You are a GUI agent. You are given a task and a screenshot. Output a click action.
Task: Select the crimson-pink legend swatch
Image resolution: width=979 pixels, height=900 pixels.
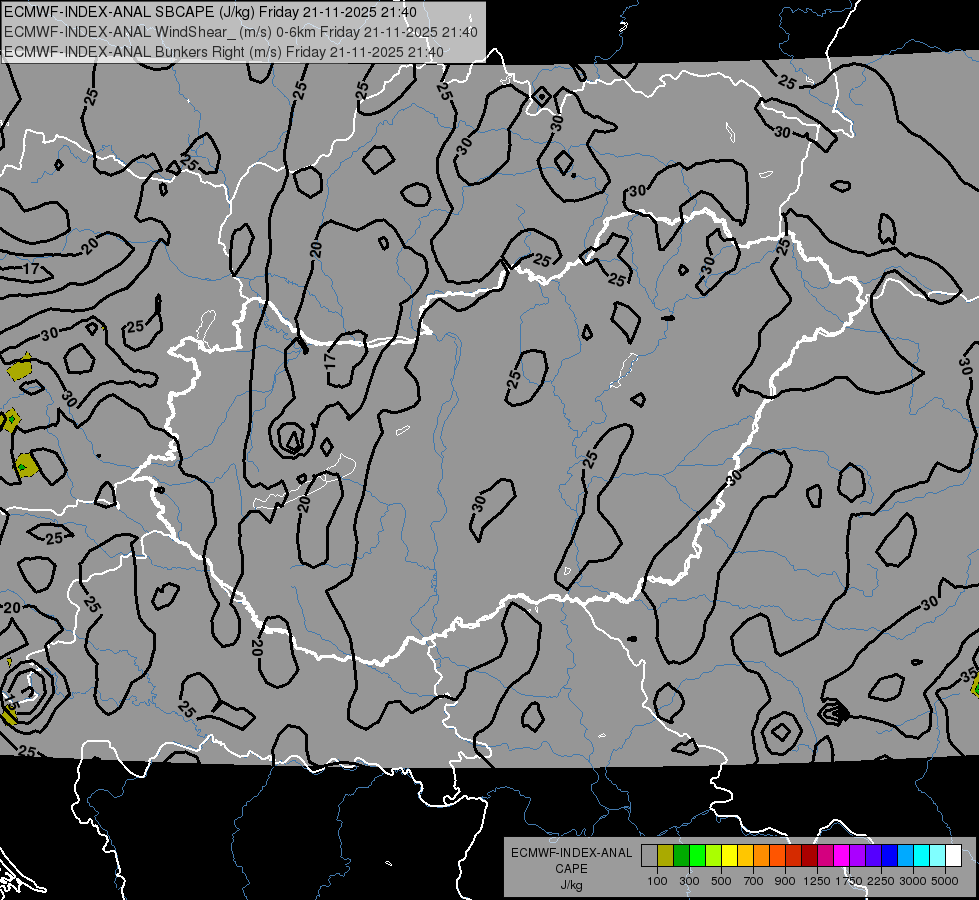825,856
